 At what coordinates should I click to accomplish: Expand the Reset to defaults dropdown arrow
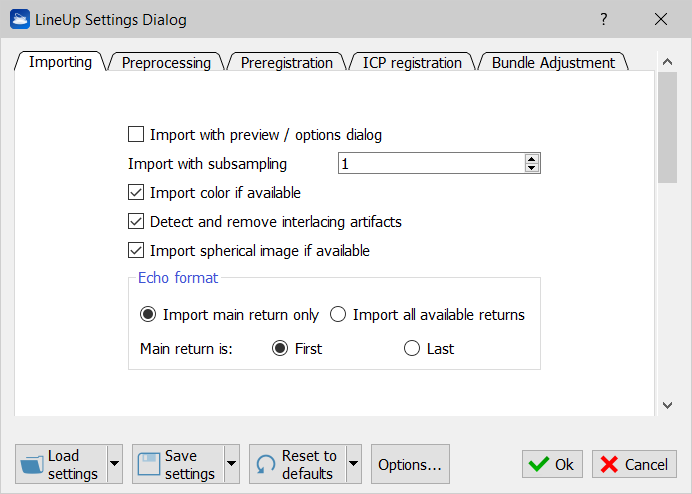click(x=353, y=464)
